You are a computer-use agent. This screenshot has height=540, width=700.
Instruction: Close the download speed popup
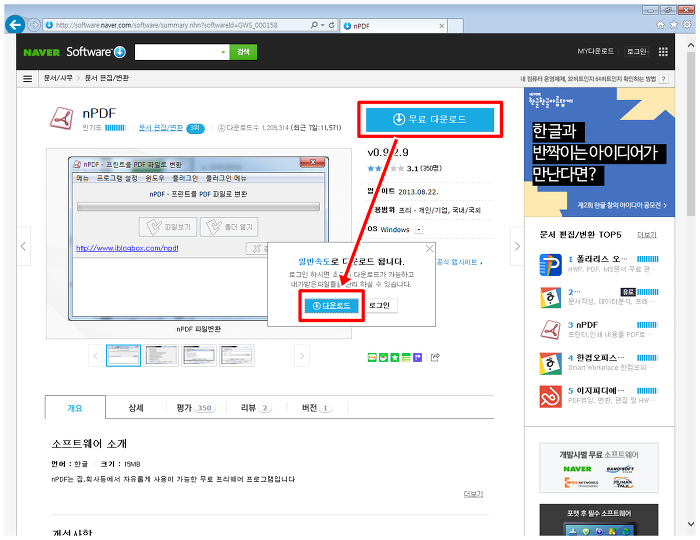(429, 249)
